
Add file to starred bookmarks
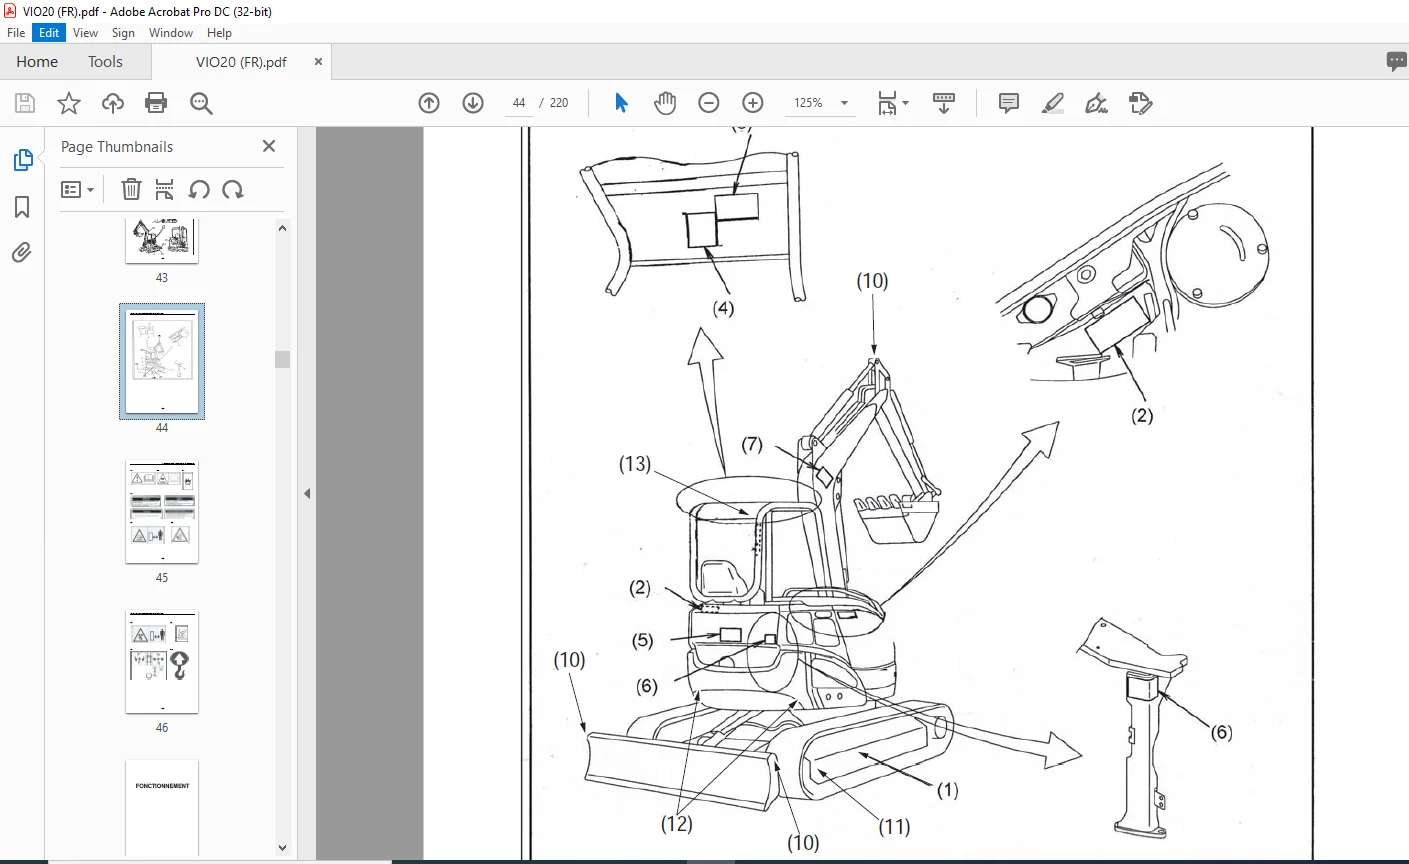(69, 103)
